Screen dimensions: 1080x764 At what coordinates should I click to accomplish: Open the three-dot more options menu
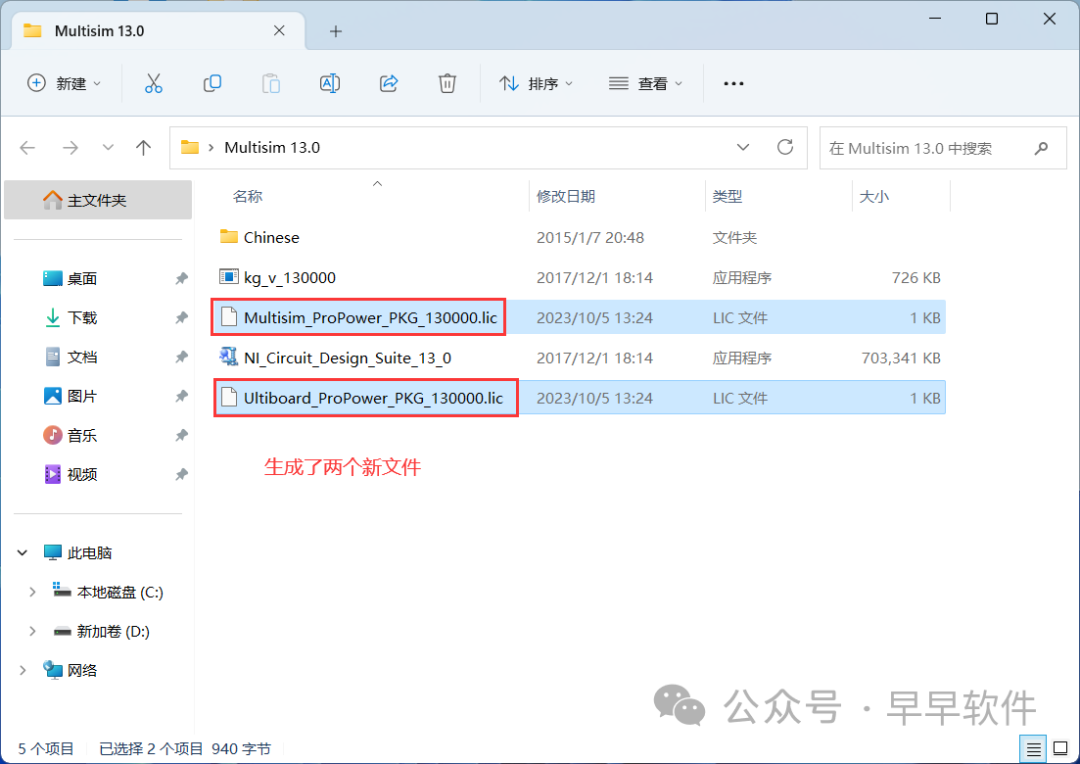point(734,83)
